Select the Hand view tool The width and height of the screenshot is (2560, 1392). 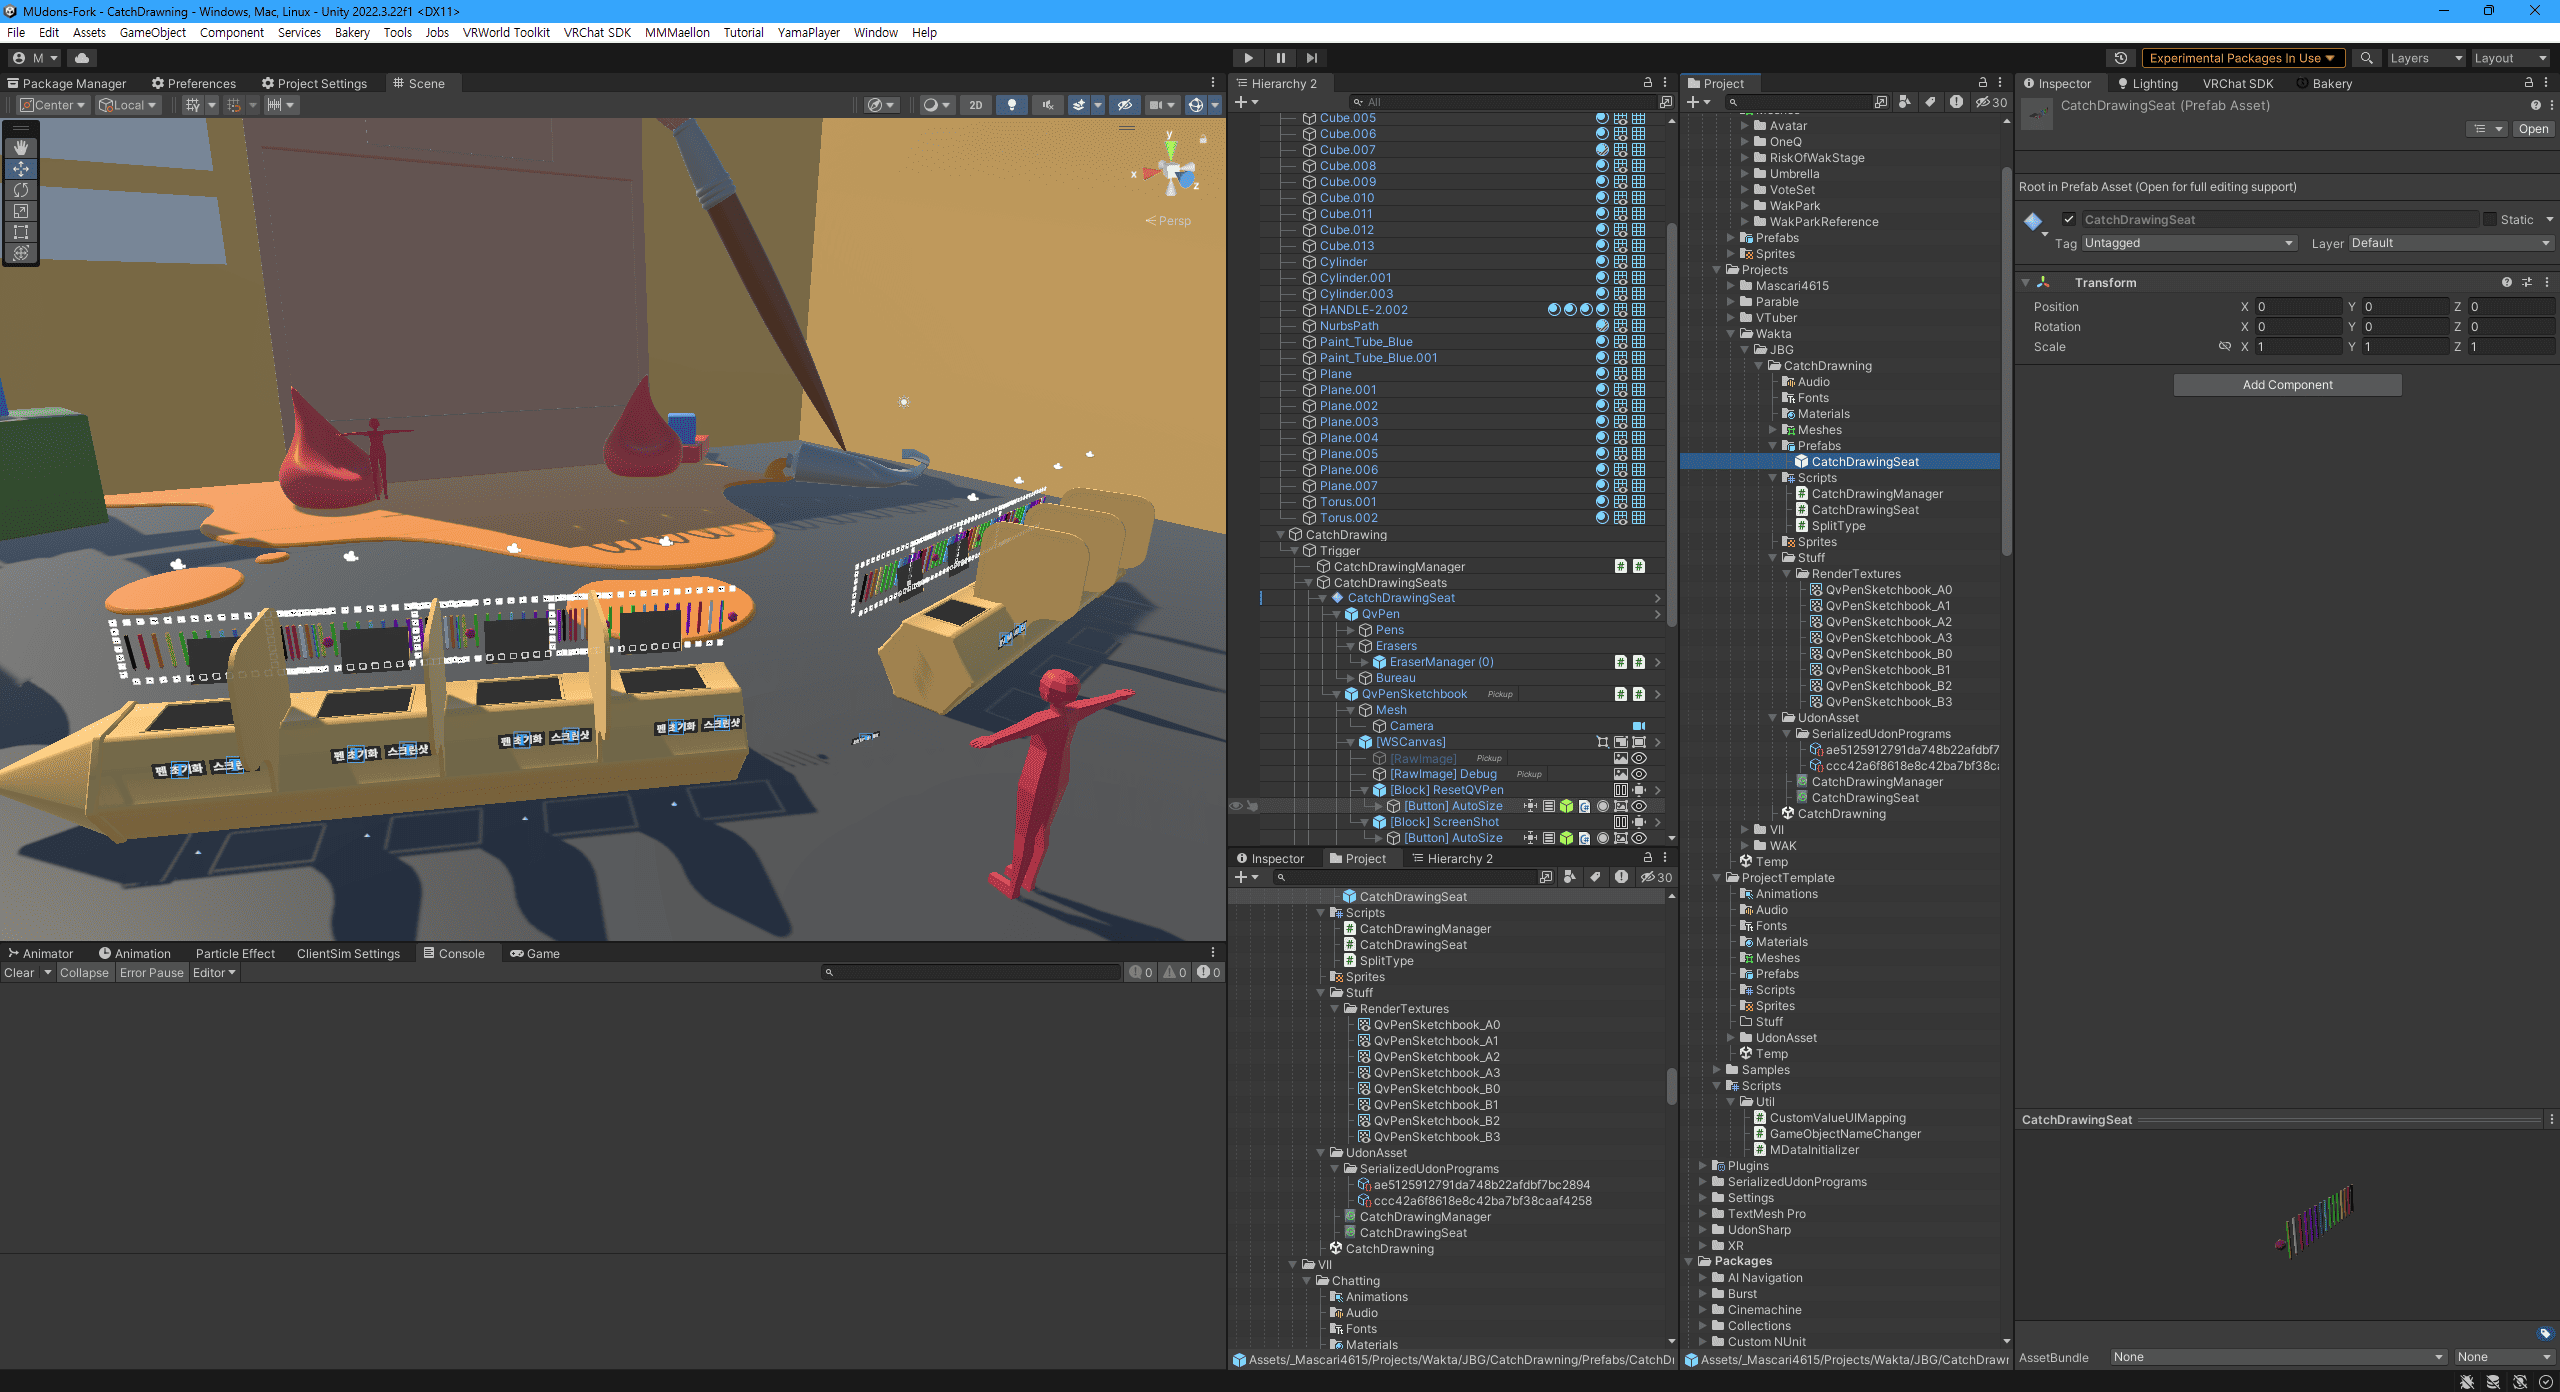21,147
